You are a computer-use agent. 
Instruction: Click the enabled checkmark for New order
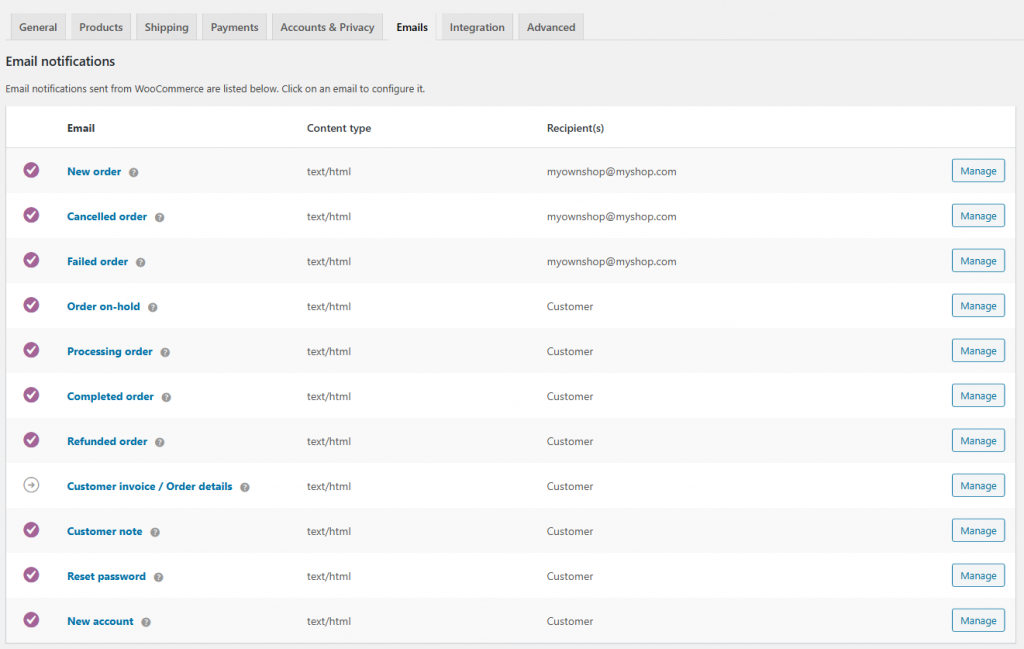pyautogui.click(x=31, y=170)
